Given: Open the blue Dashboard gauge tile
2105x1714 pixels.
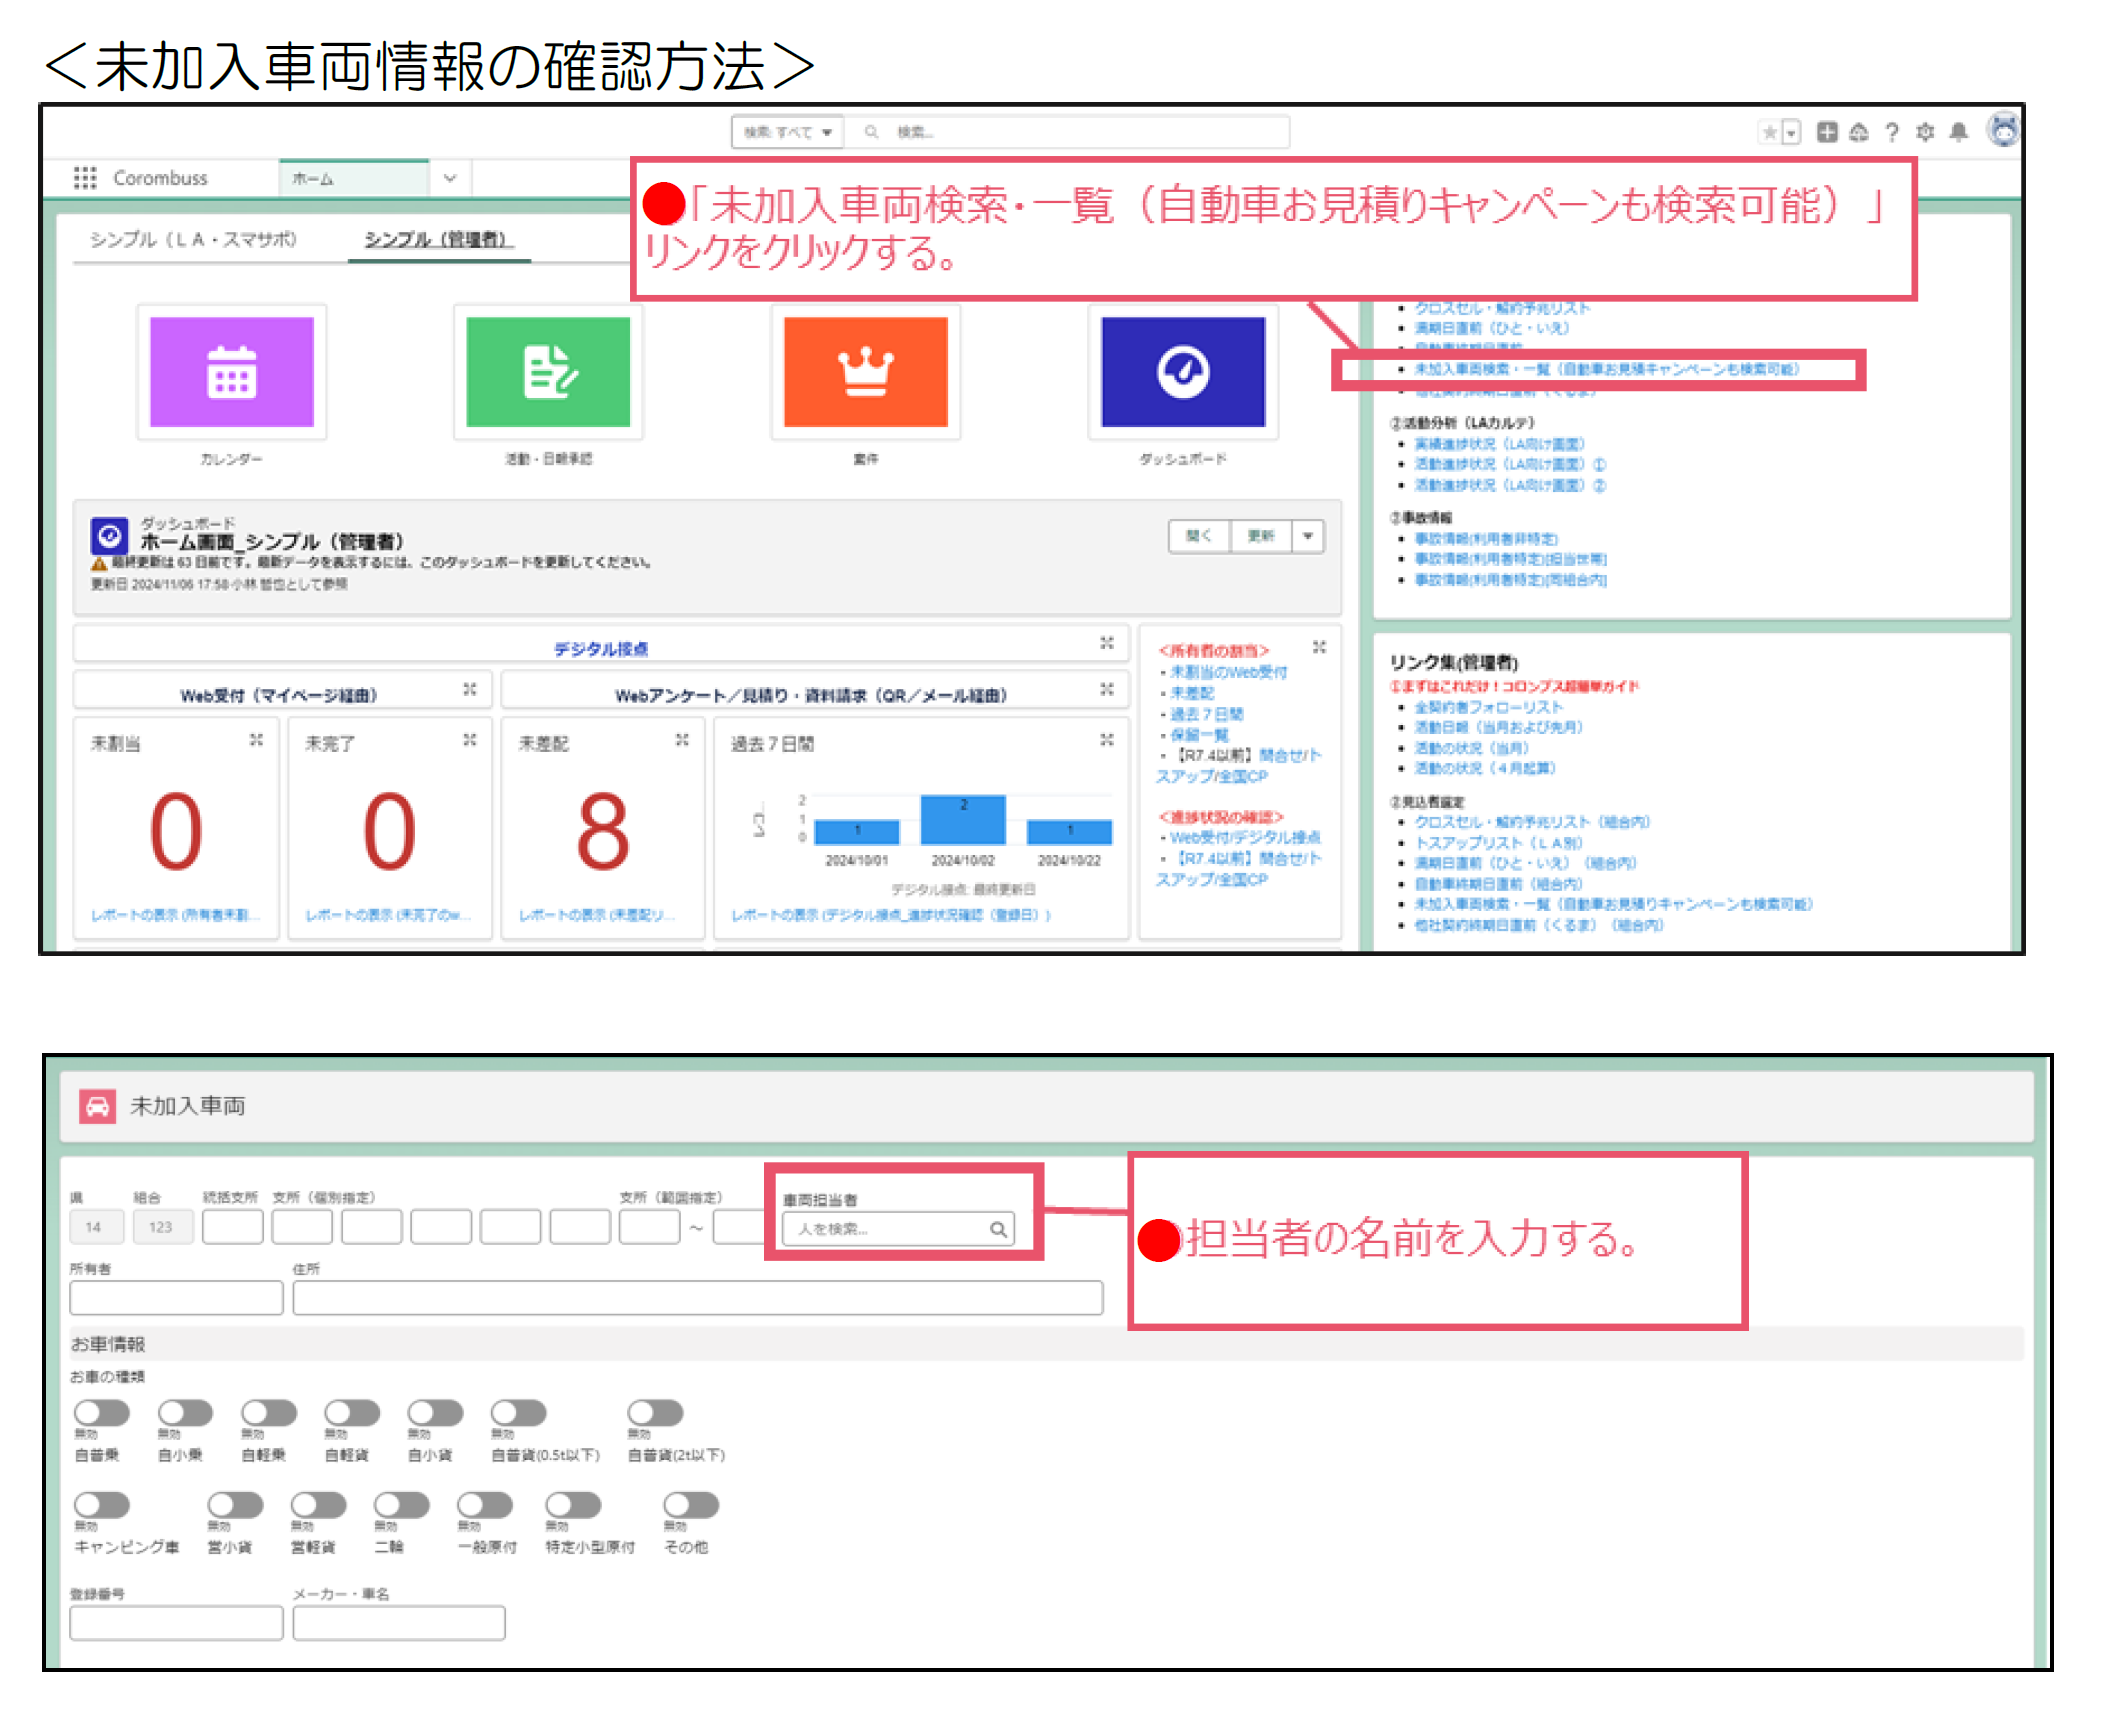Looking at the screenshot, I should point(1182,371).
